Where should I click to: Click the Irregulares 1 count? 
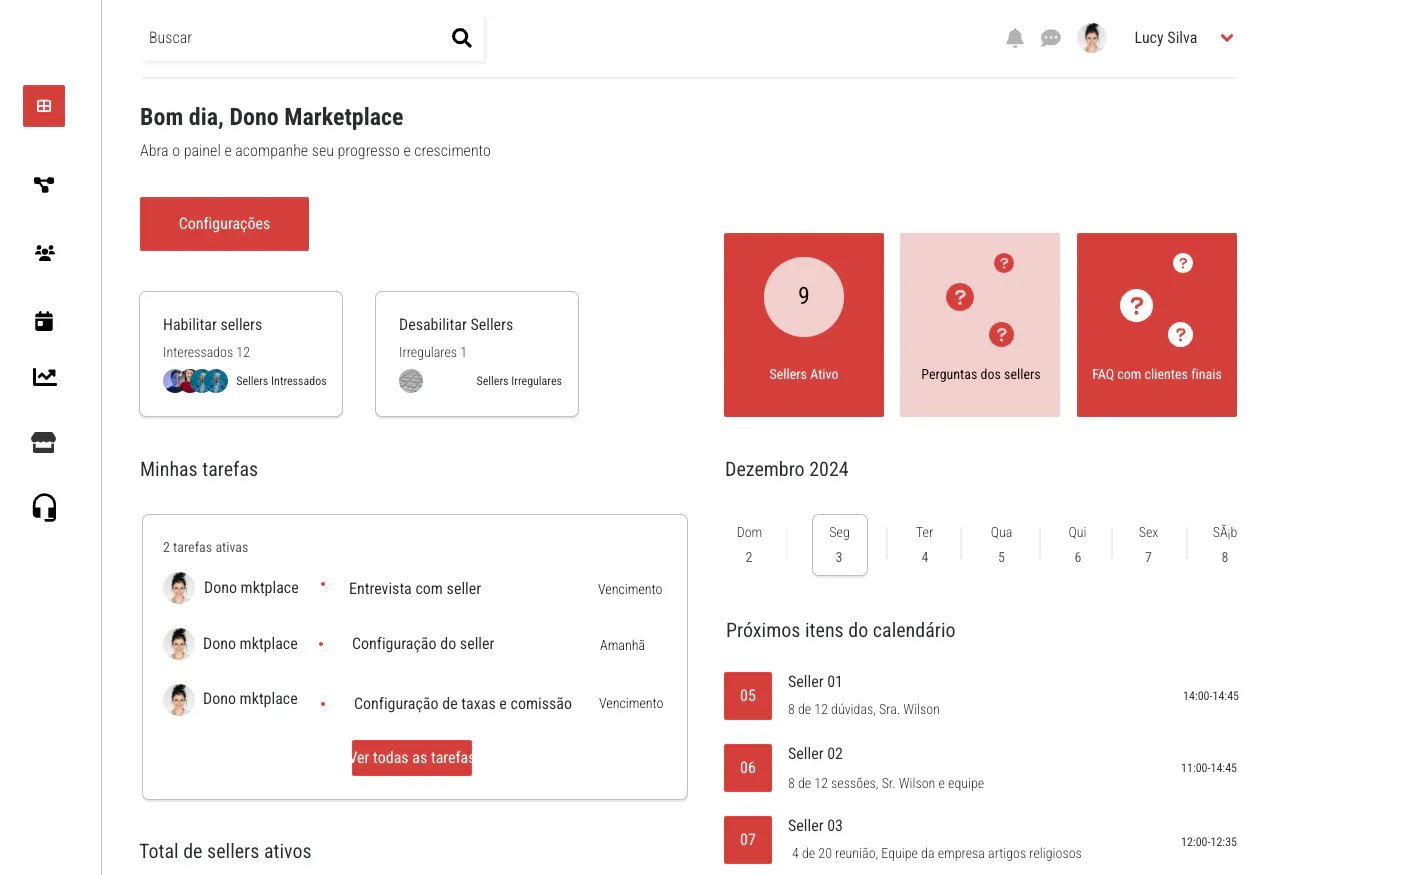pos(433,353)
